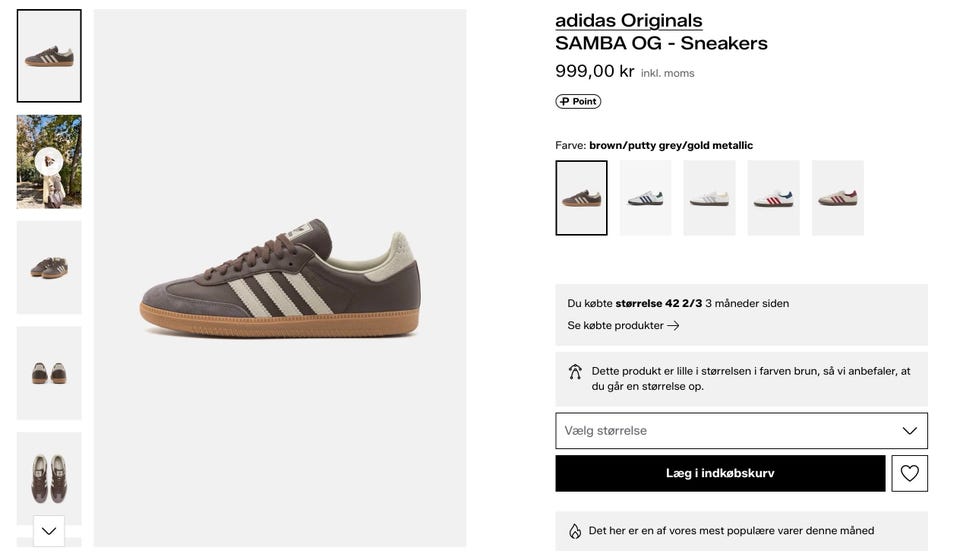Choose the all-white colorway swatch
Screen dimensions: 960x557
[x=709, y=198]
